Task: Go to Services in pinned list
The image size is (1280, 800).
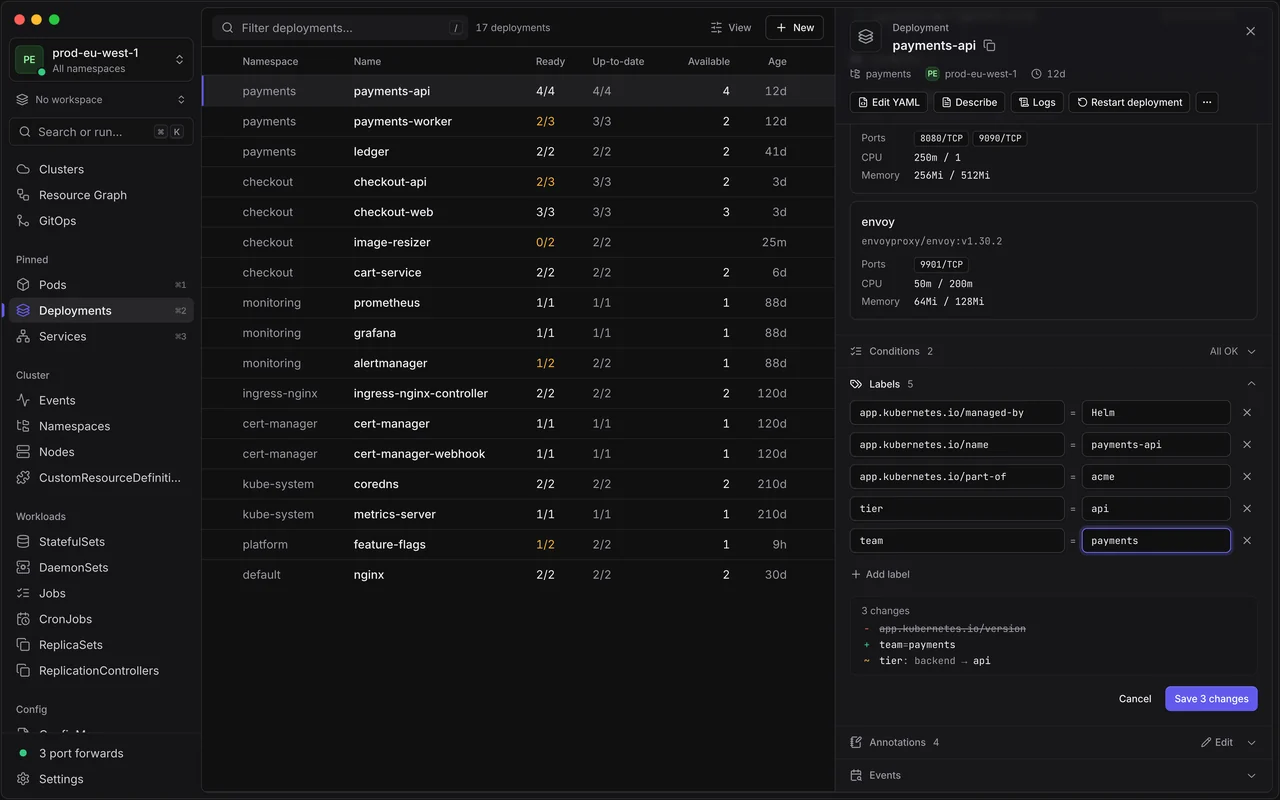Action: tap(100, 337)
